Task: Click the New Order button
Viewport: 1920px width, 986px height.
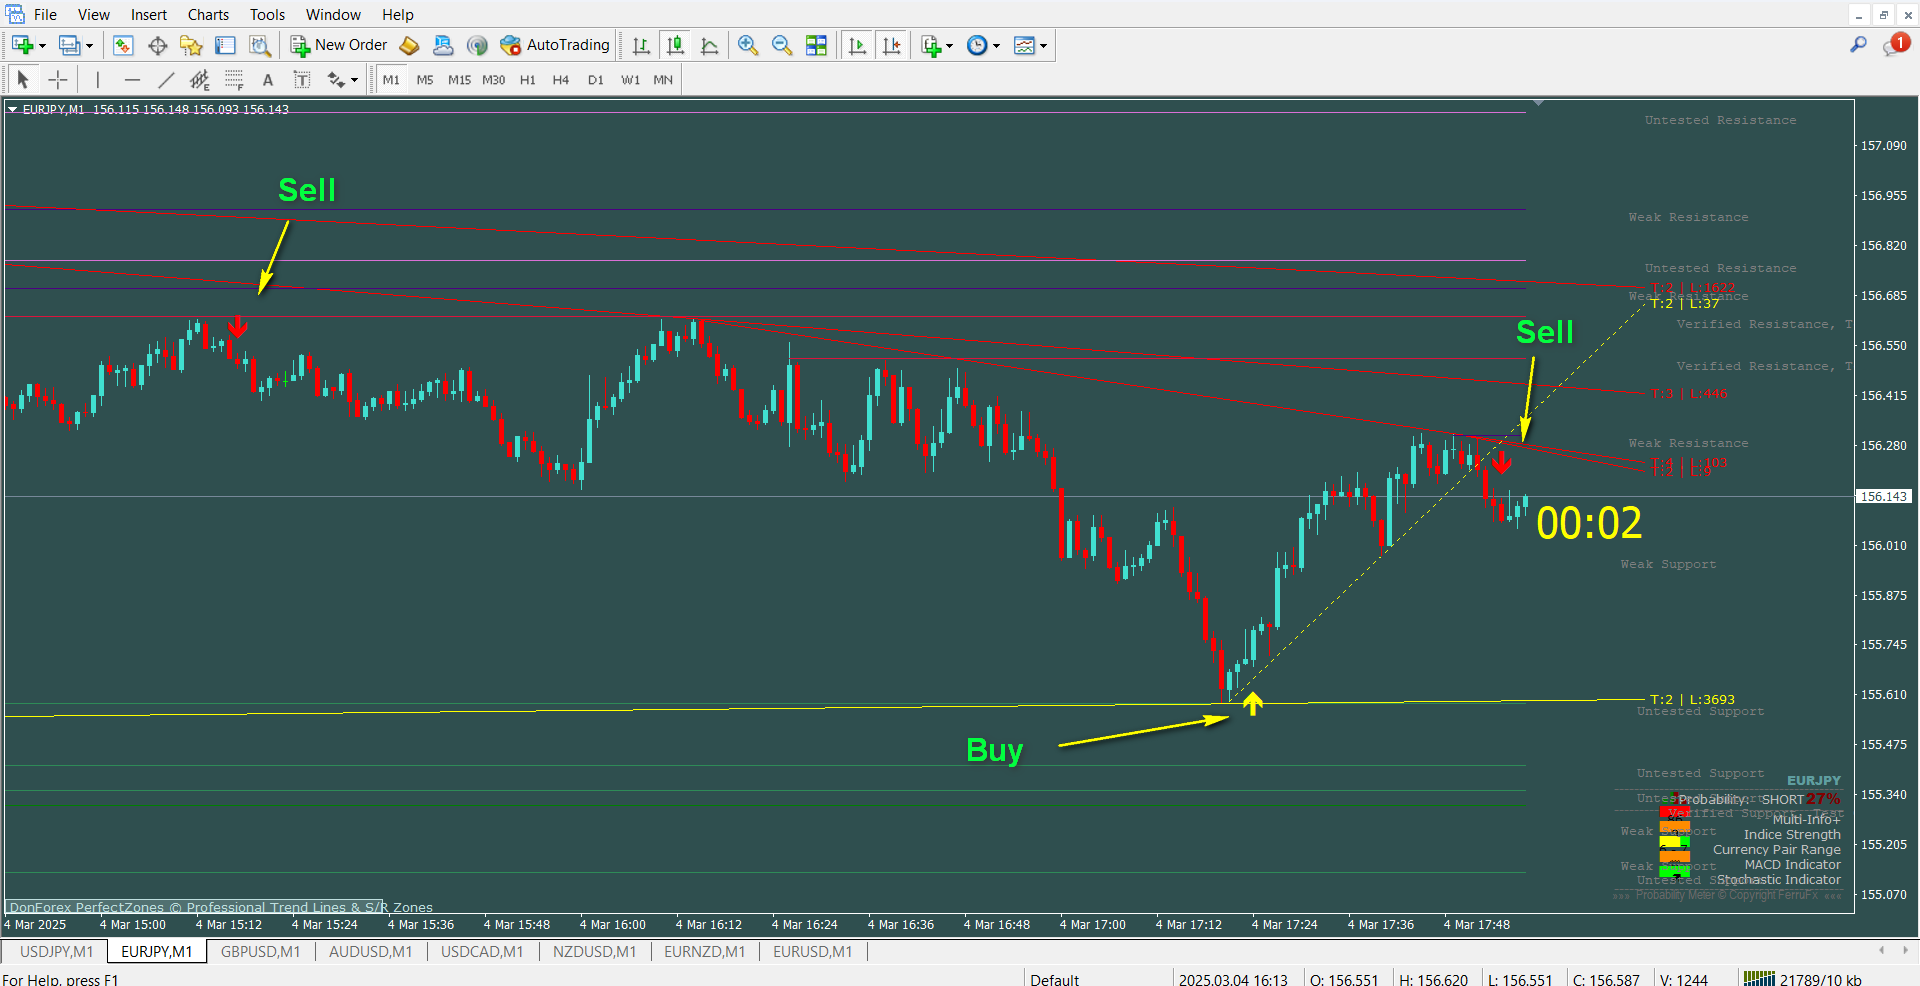Action: tap(339, 45)
